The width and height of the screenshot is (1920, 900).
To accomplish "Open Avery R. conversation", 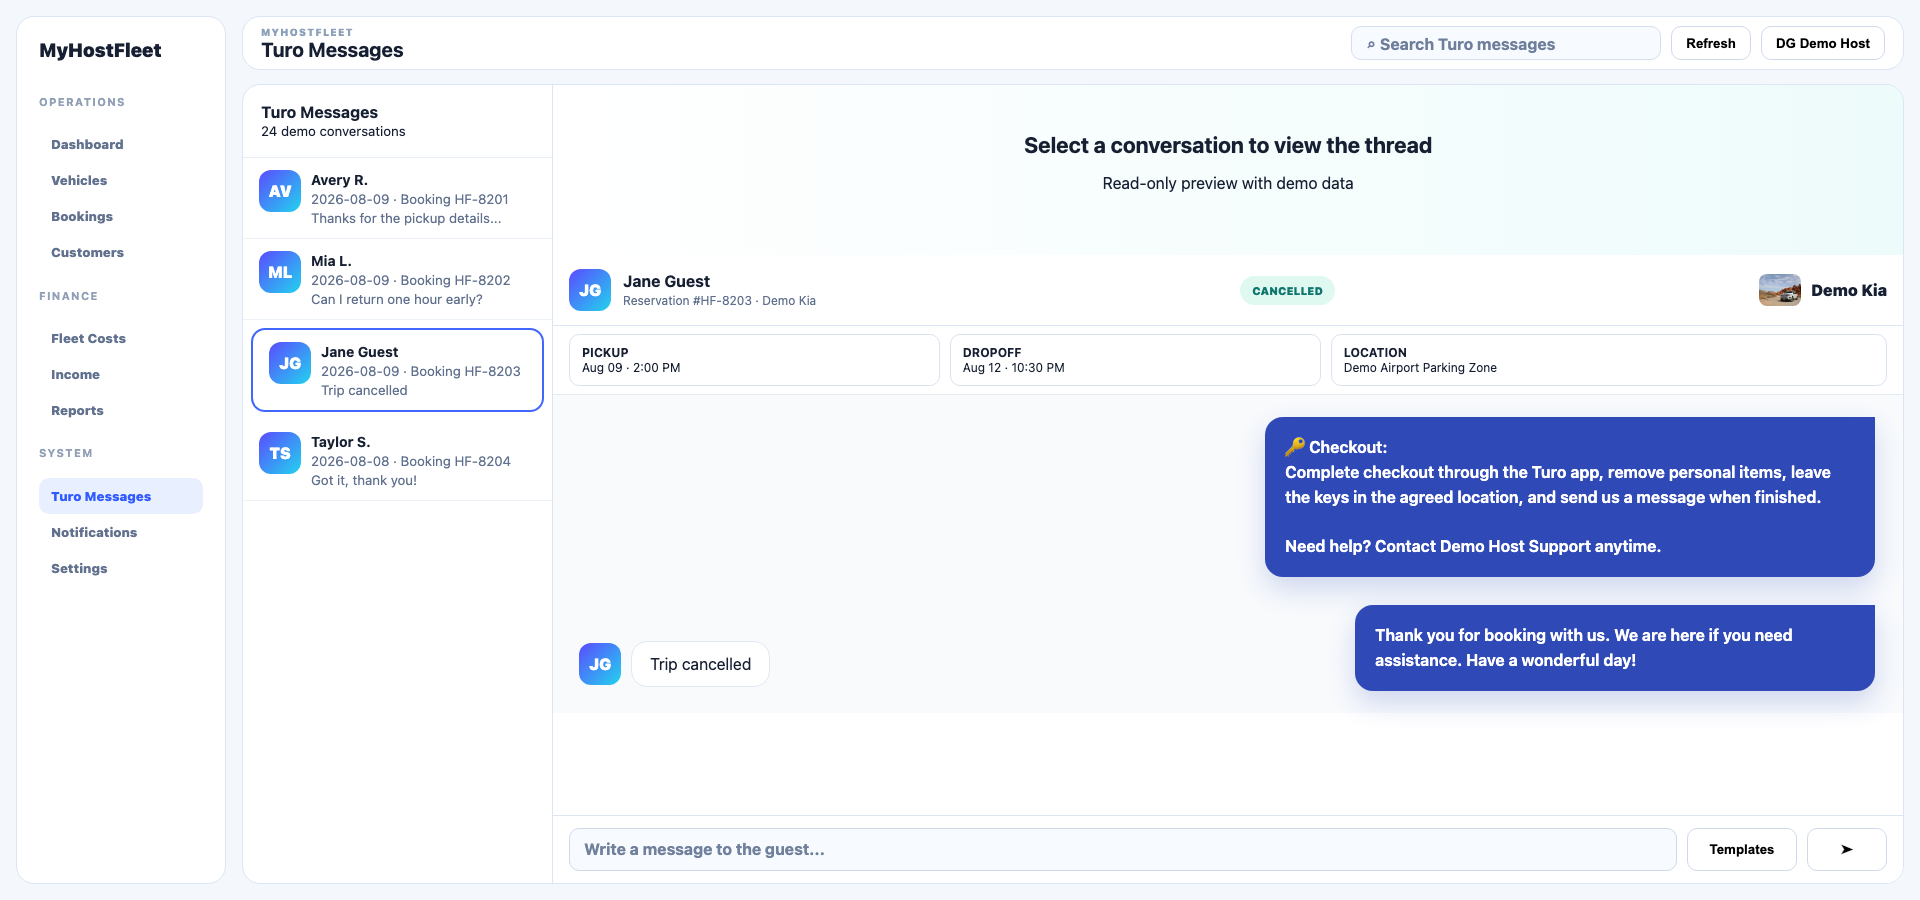I will tap(397, 198).
